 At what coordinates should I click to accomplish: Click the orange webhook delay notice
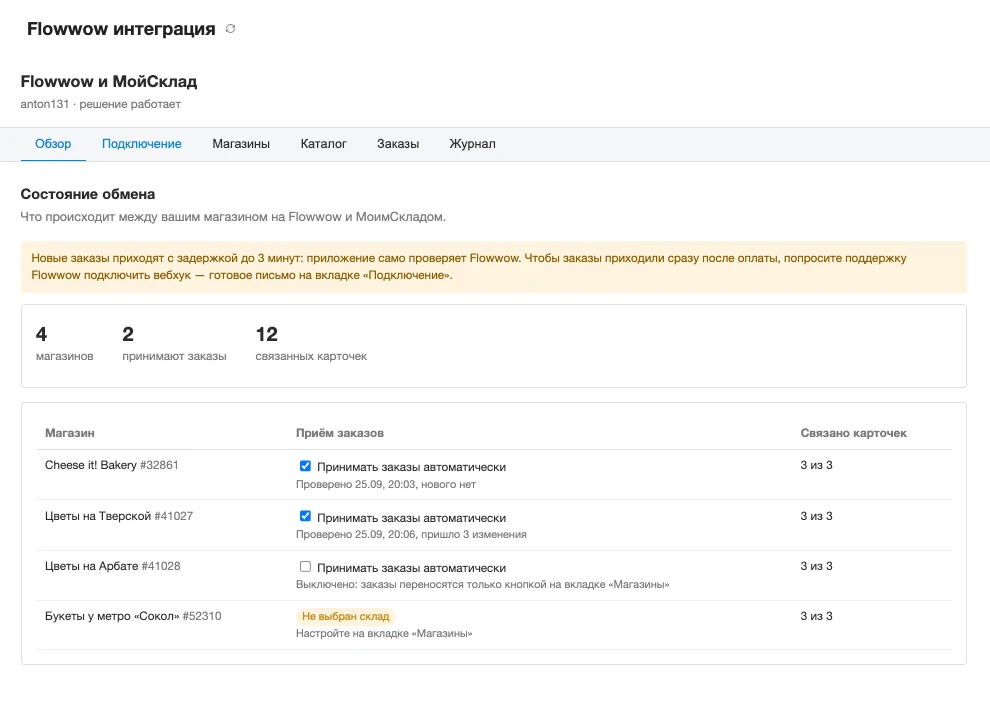494,266
